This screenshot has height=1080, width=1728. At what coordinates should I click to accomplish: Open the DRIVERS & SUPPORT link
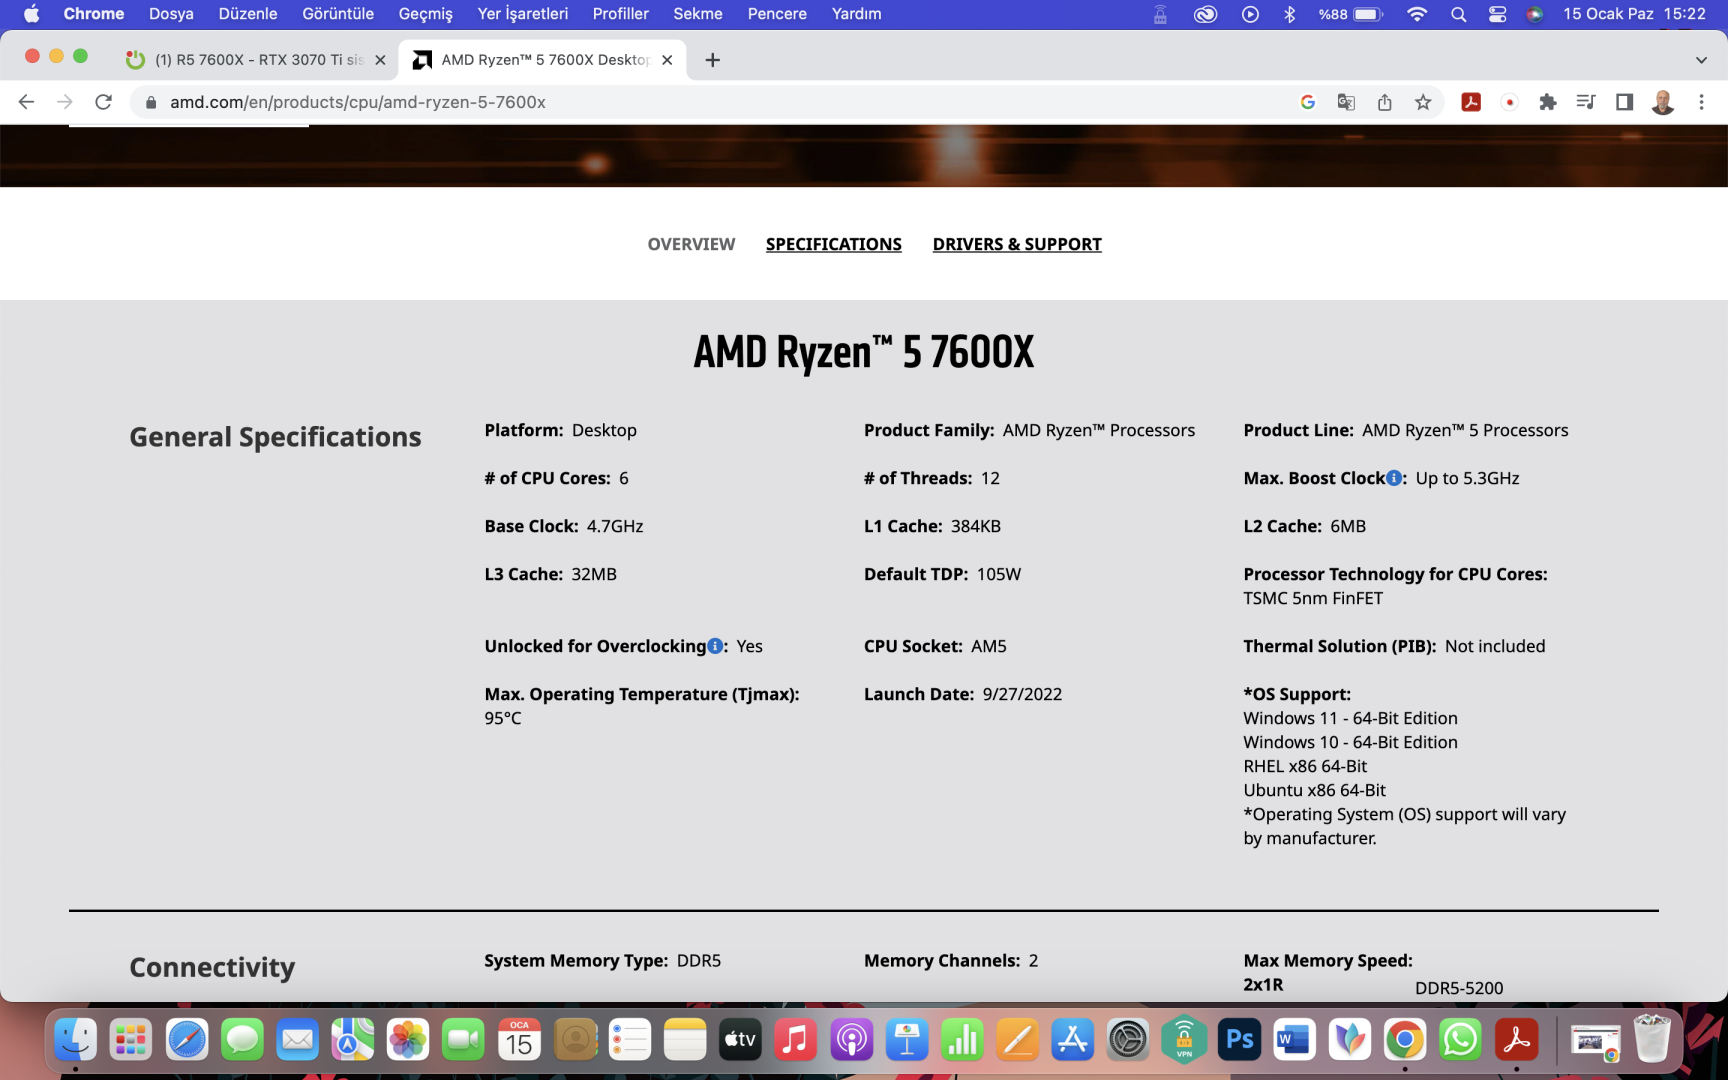[x=1017, y=244]
